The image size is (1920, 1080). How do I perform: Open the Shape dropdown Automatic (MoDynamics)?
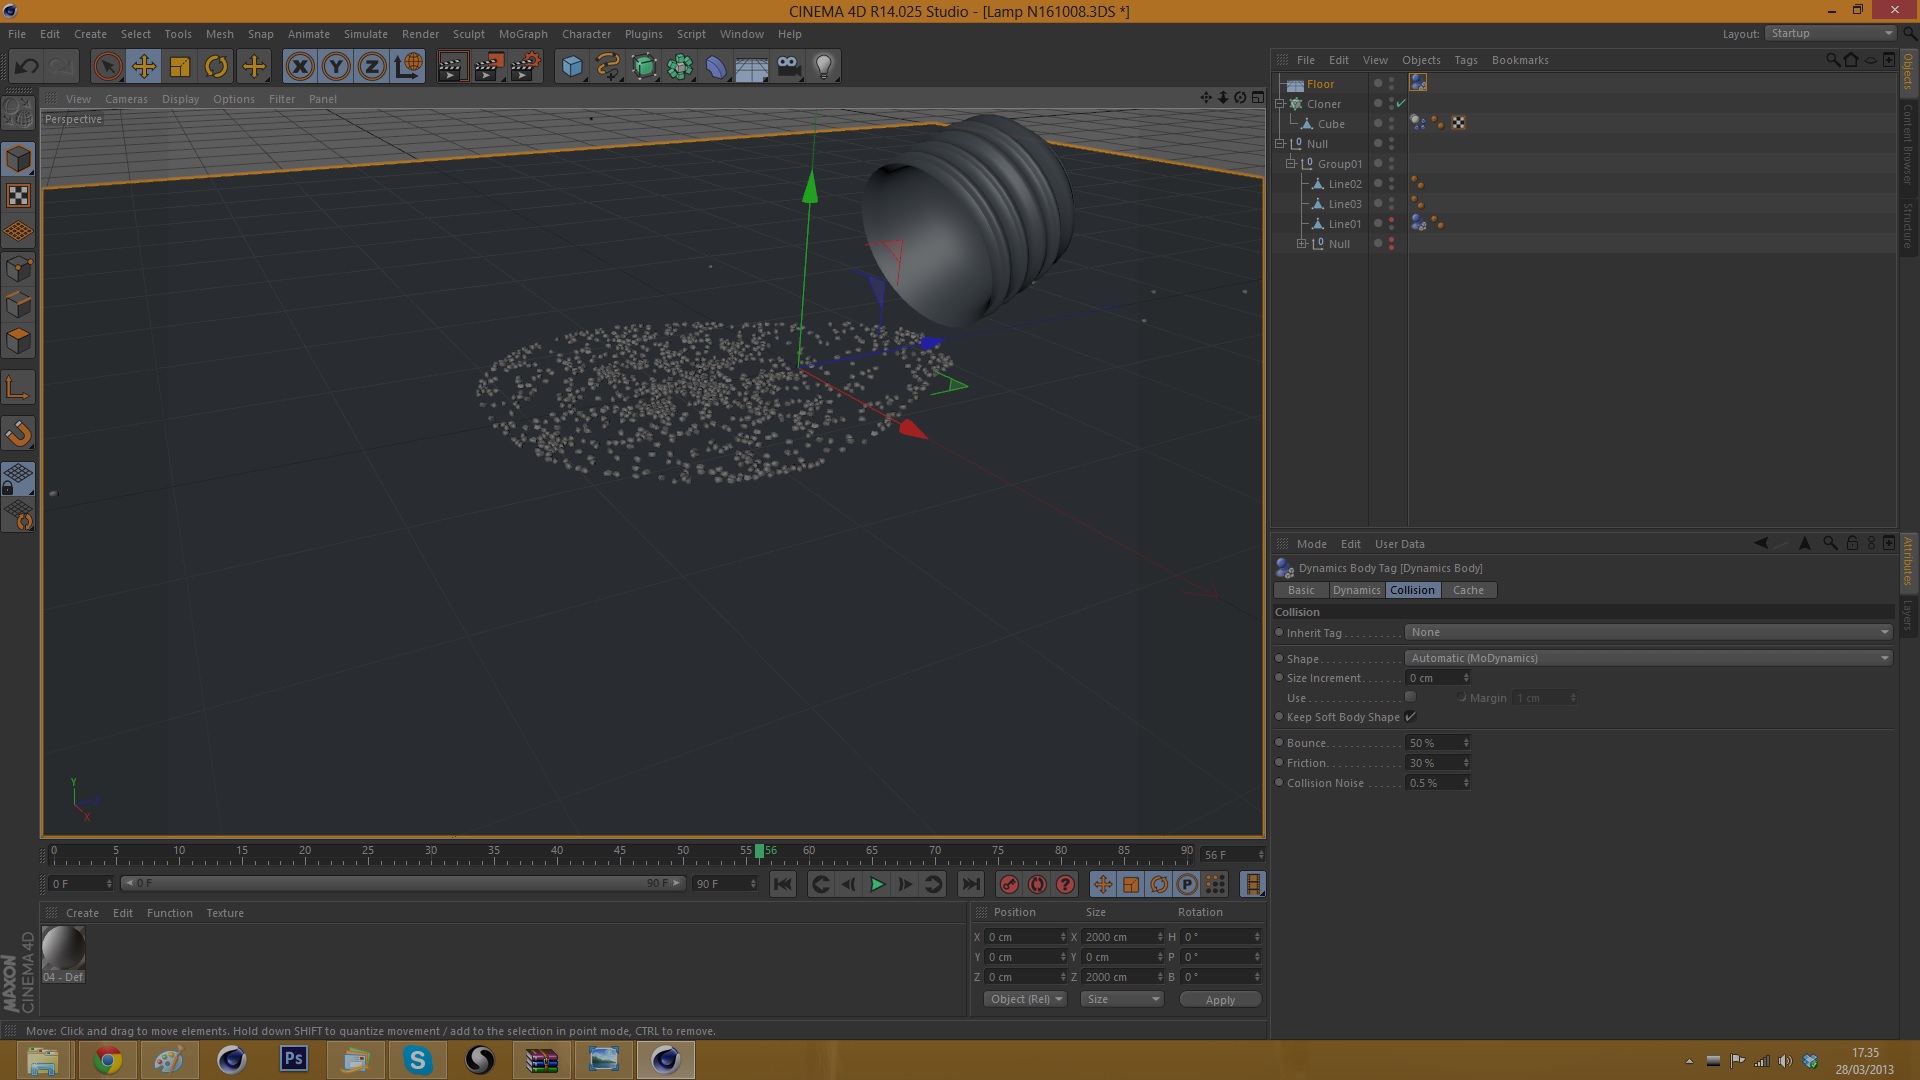(1648, 658)
